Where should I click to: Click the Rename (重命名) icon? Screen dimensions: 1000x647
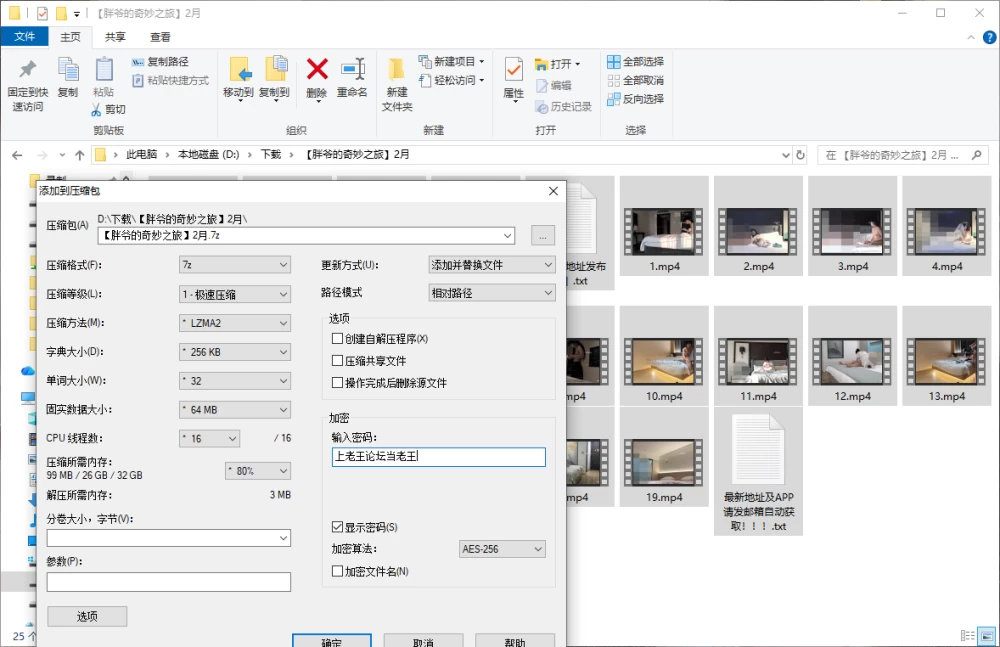(352, 70)
